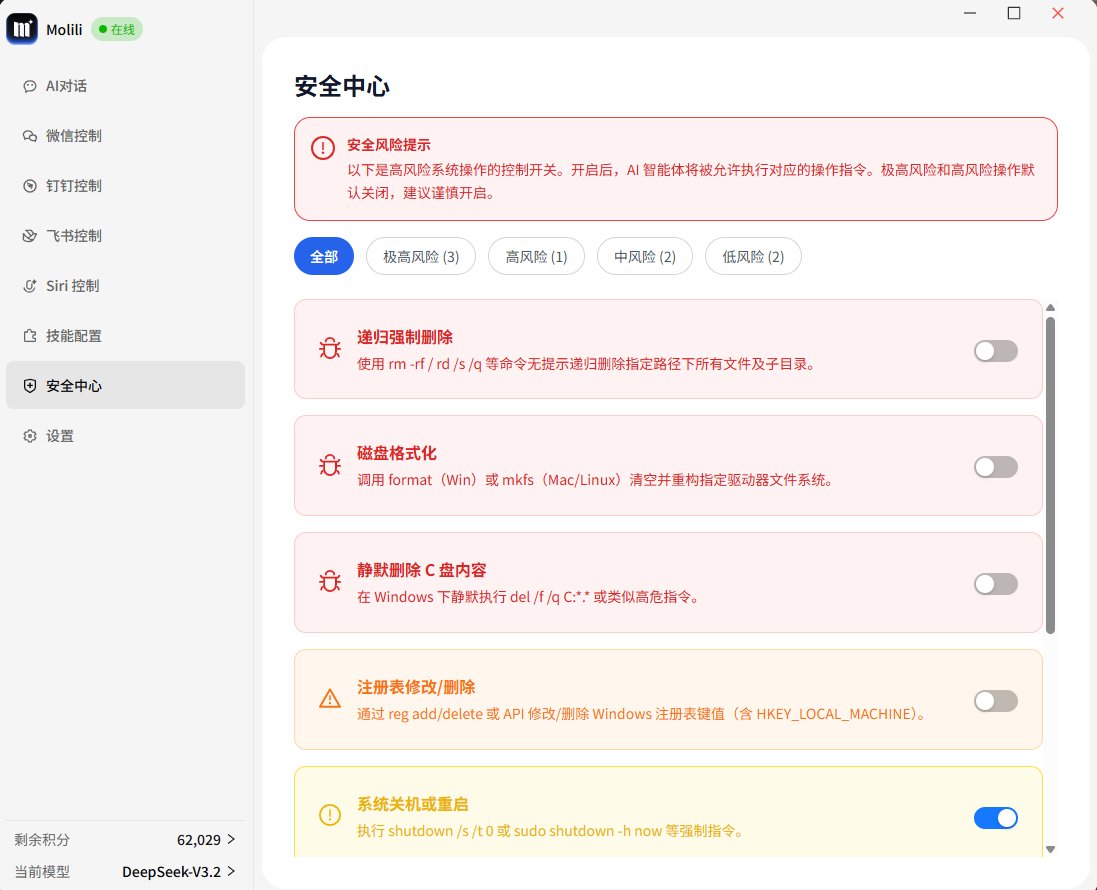The height and width of the screenshot is (890, 1097).
Task: Turn on 磁盘格式化 permission
Action: tap(995, 467)
